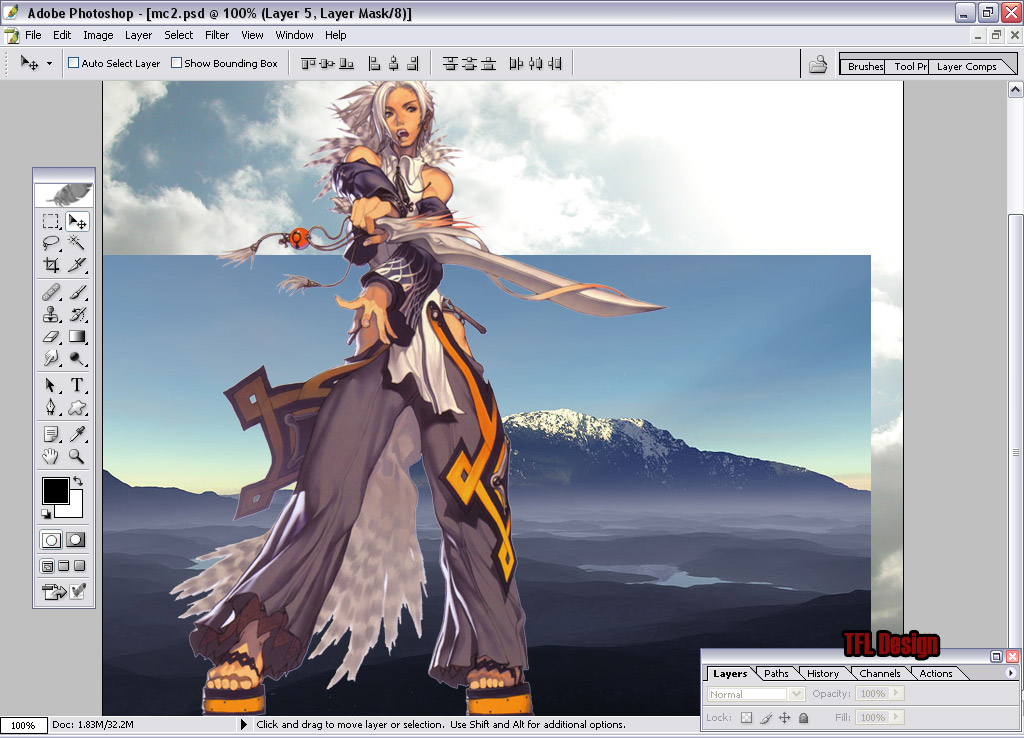Open the Help menu

pos(336,35)
